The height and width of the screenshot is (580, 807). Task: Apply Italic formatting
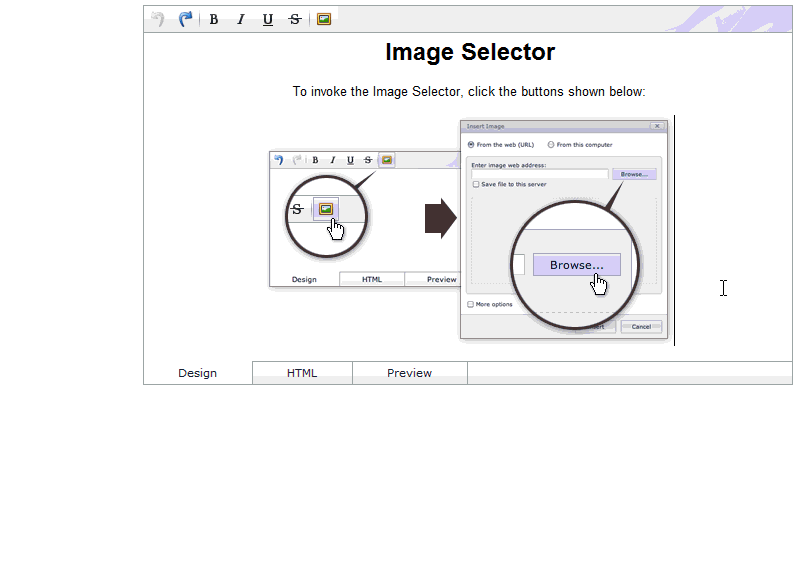pyautogui.click(x=239, y=18)
